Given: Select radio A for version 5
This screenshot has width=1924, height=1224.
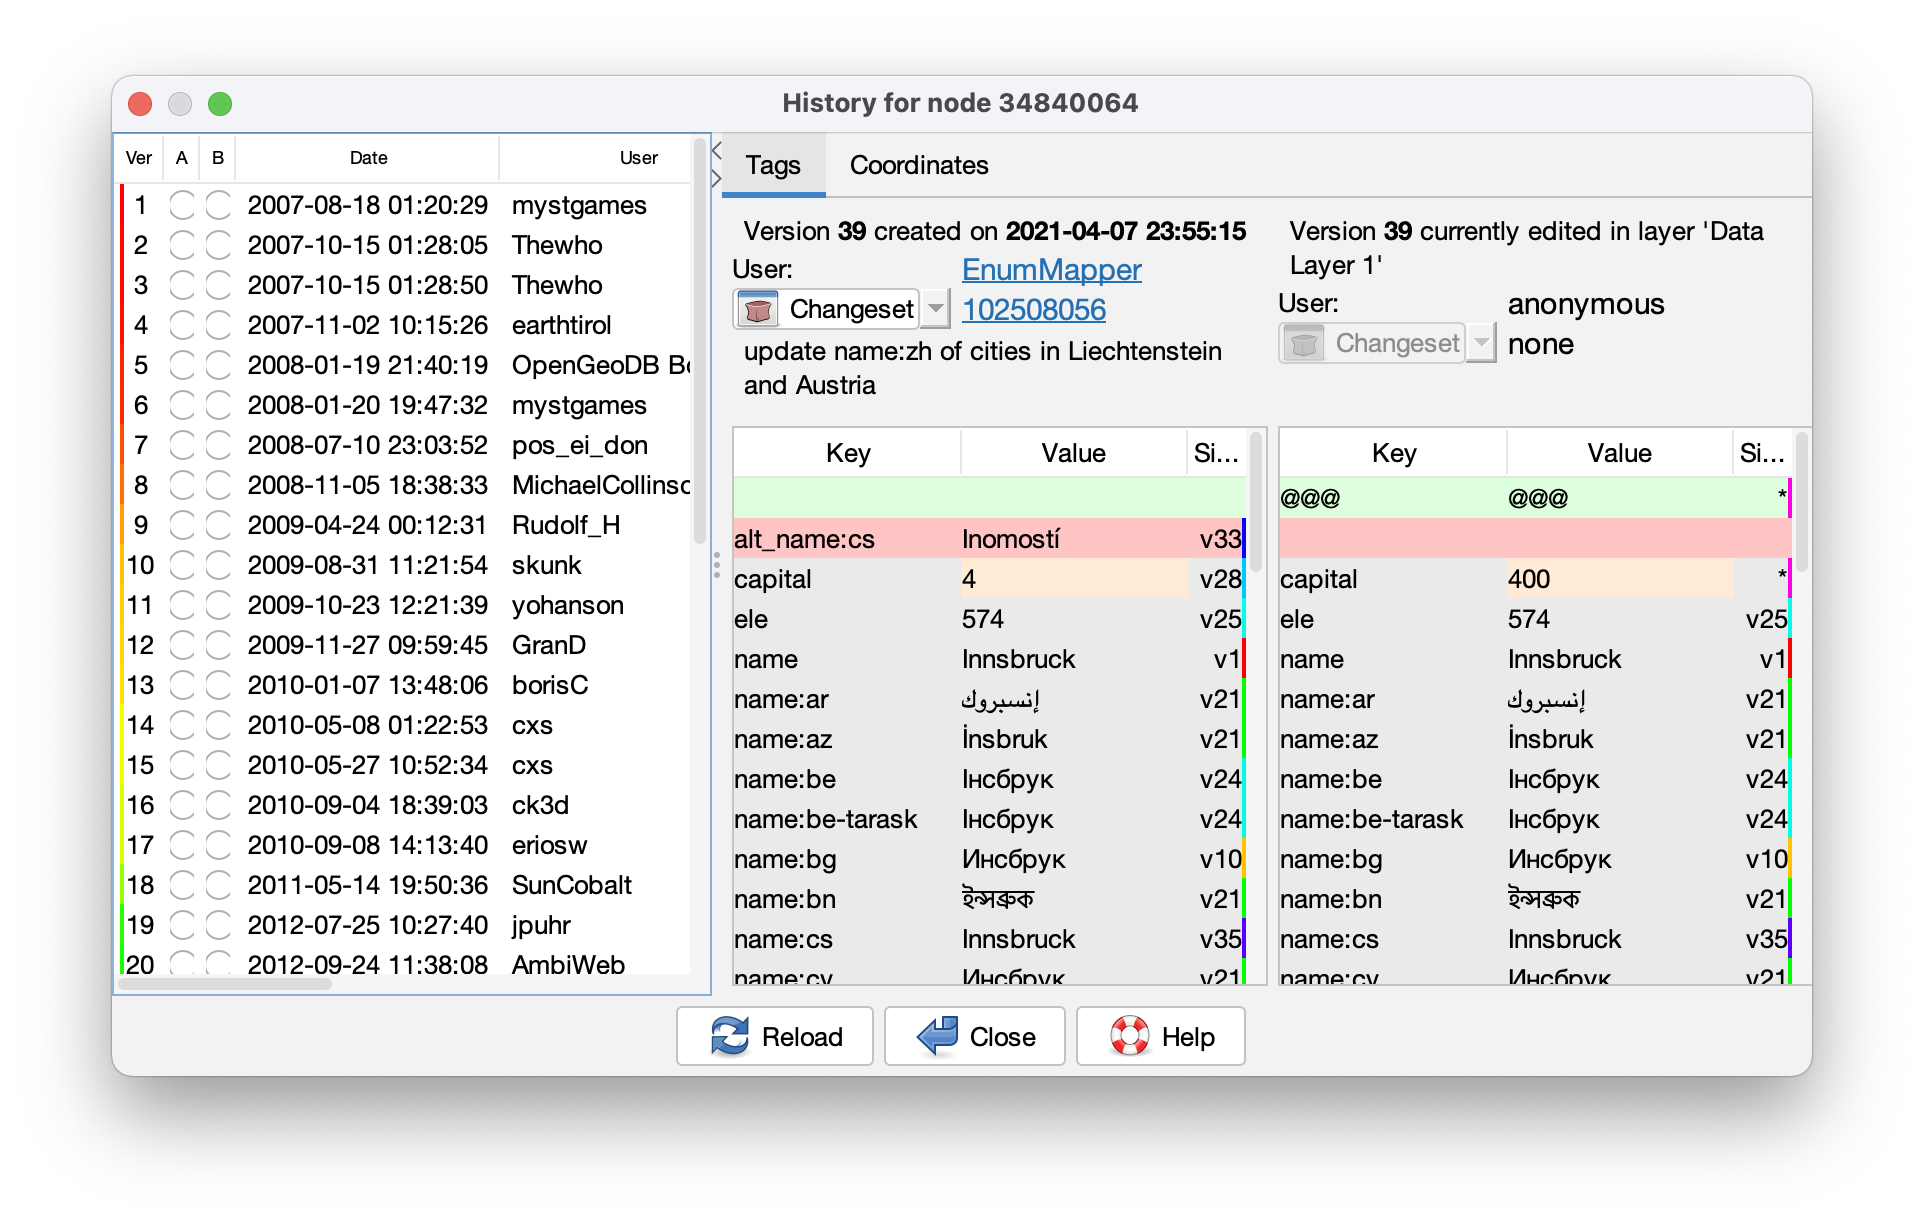Looking at the screenshot, I should tap(182, 365).
